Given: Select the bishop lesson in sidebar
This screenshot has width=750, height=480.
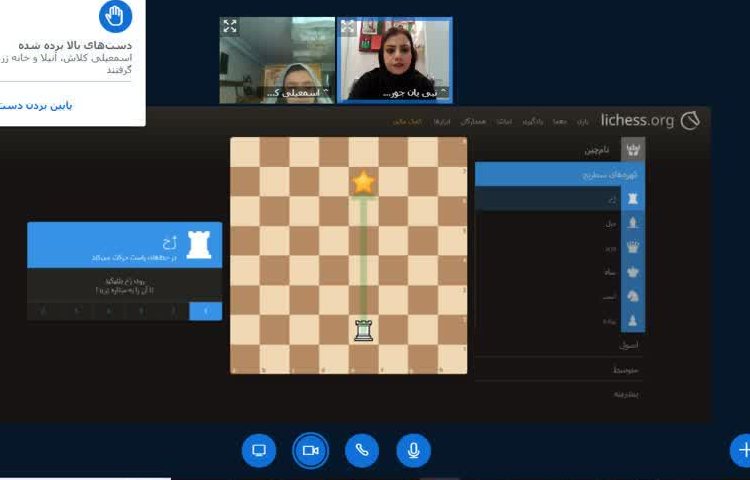Looking at the screenshot, I should (632, 222).
